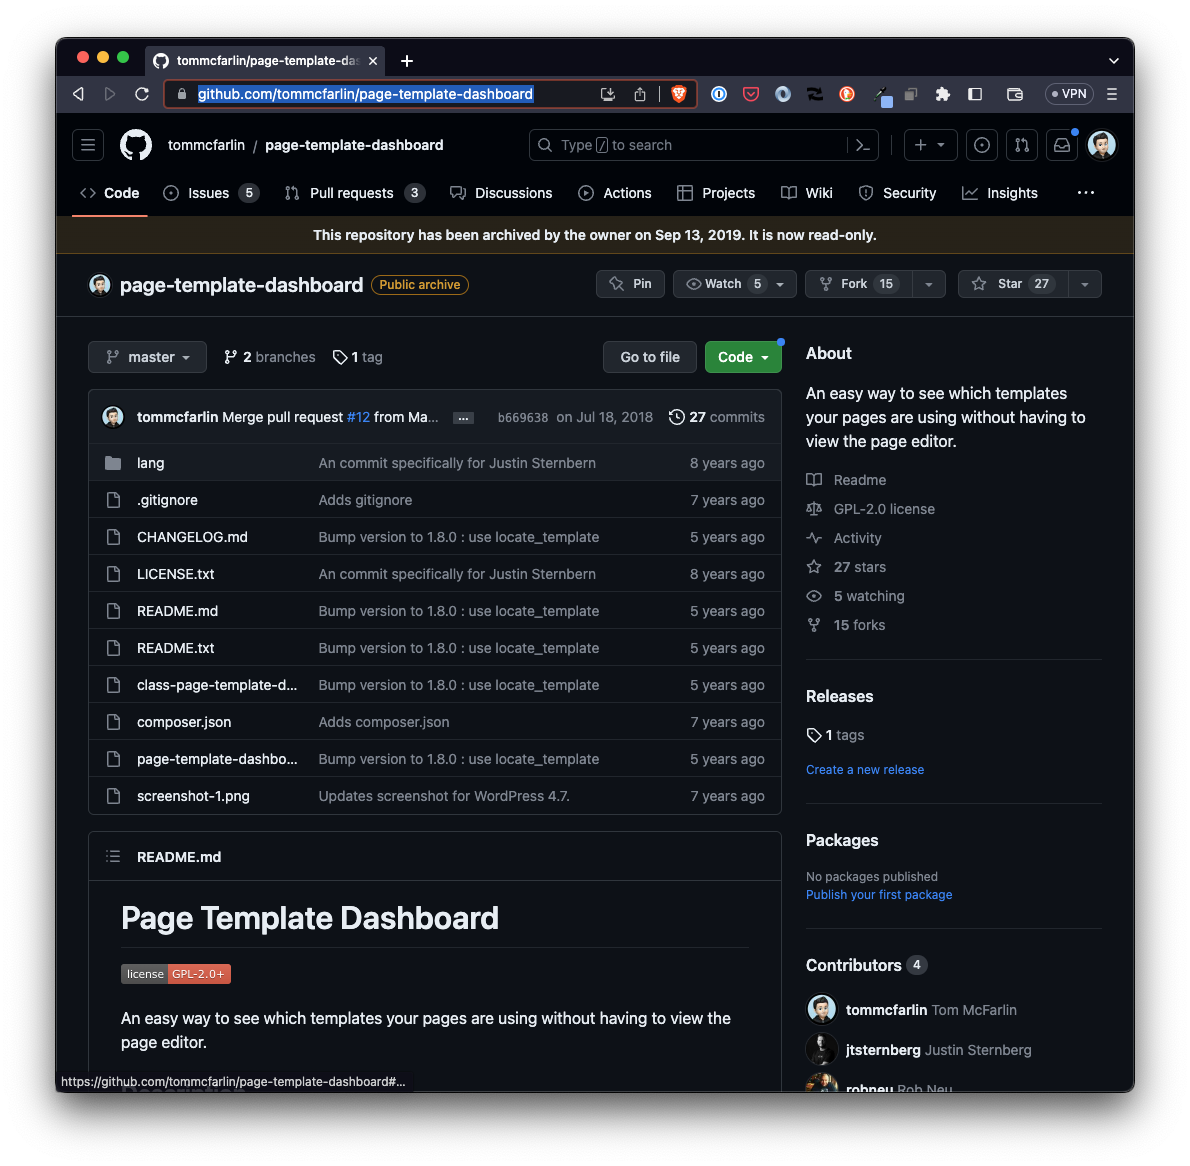This screenshot has width=1190, height=1166.
Task: Switch to the Pull requests tab
Action: pyautogui.click(x=354, y=193)
